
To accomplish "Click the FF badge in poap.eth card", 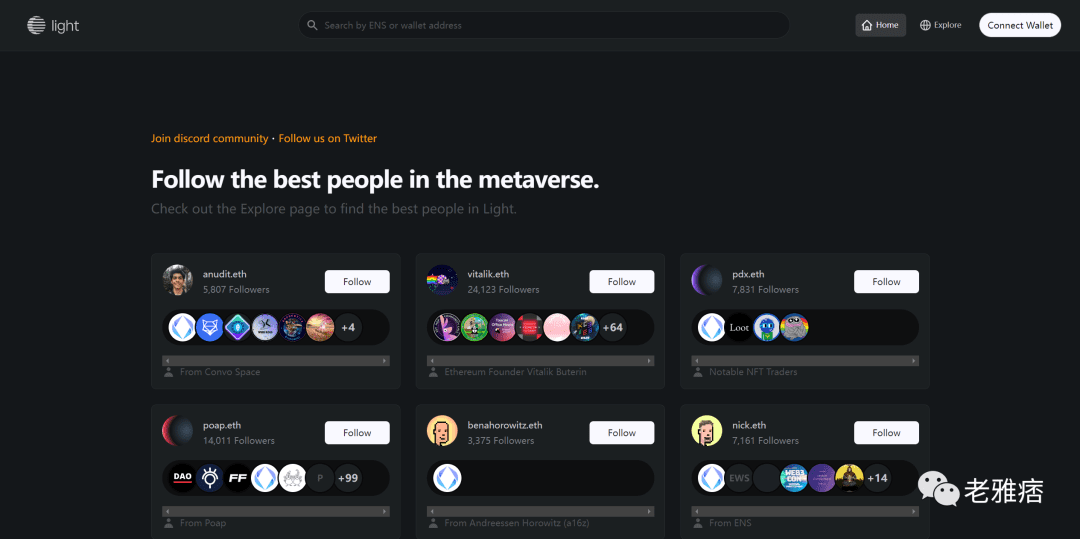I will 238,478.
